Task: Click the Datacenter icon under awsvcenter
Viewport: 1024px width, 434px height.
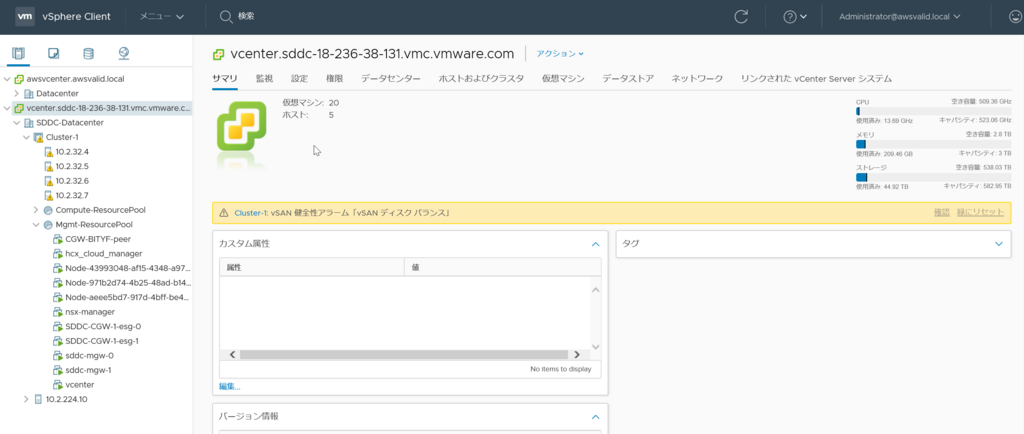Action: (x=29, y=93)
